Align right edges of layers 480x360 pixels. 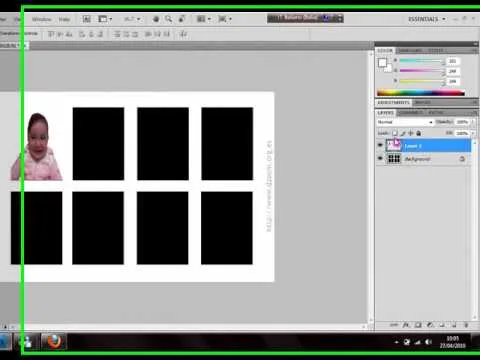point(100,34)
